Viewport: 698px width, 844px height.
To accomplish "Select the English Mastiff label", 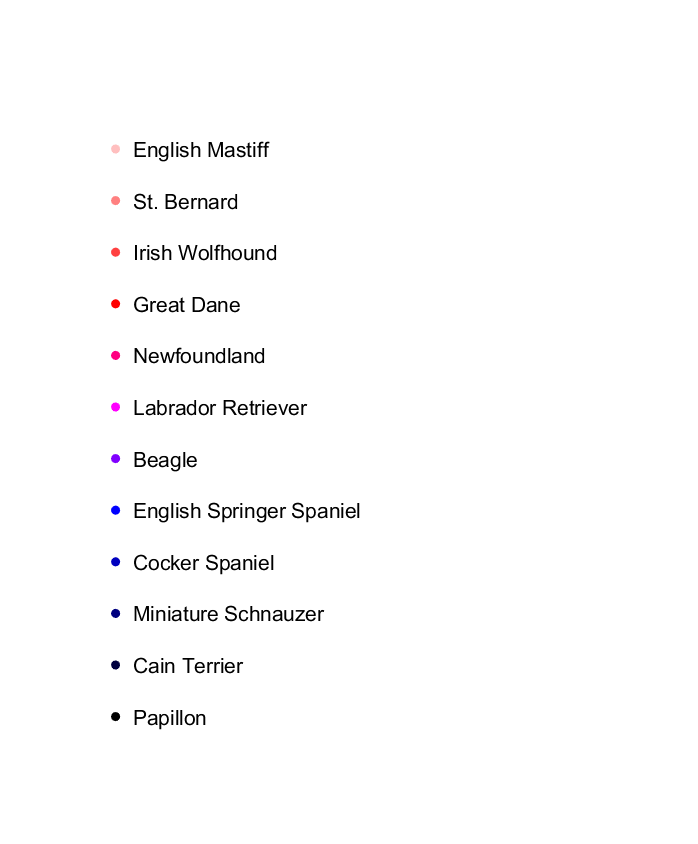I will pos(201,150).
